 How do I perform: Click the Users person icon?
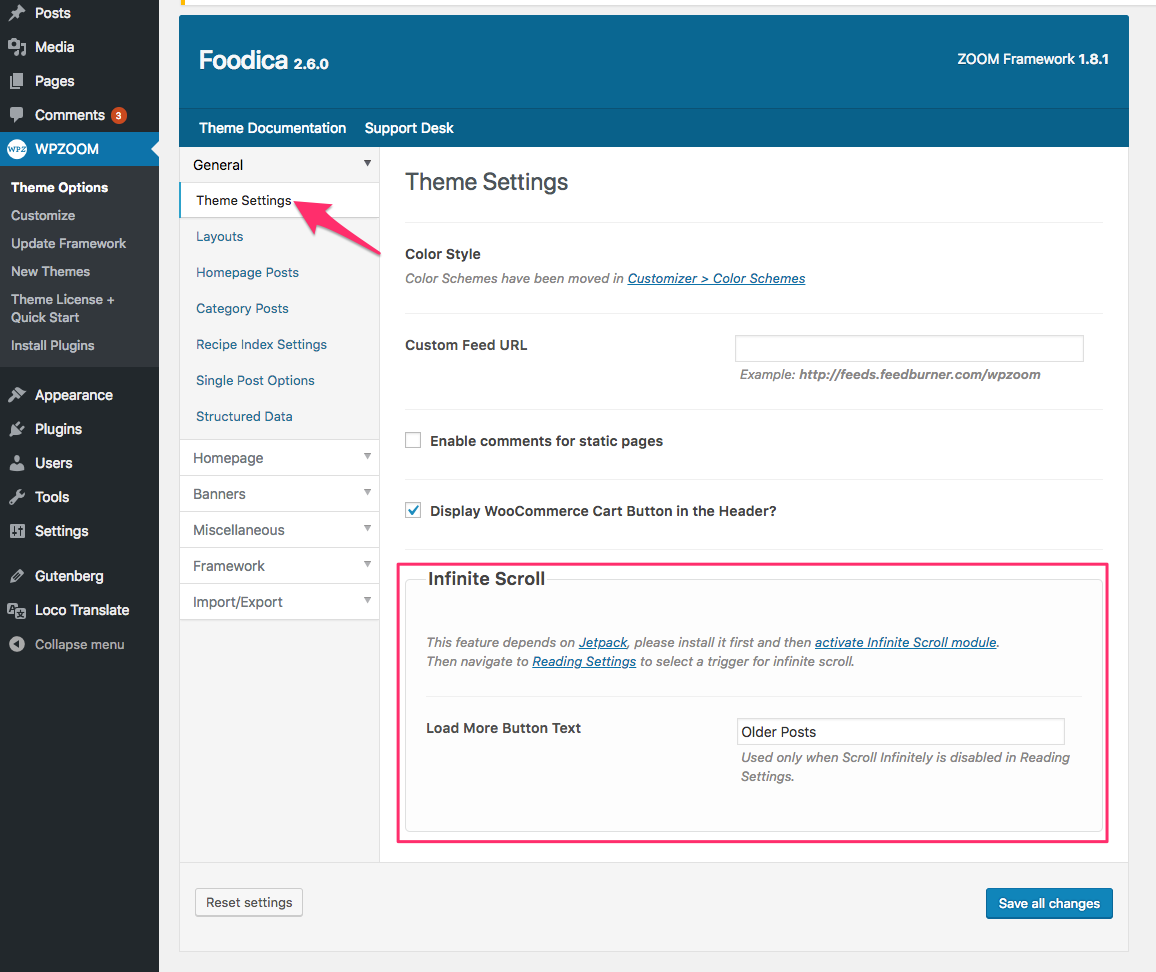tap(17, 462)
